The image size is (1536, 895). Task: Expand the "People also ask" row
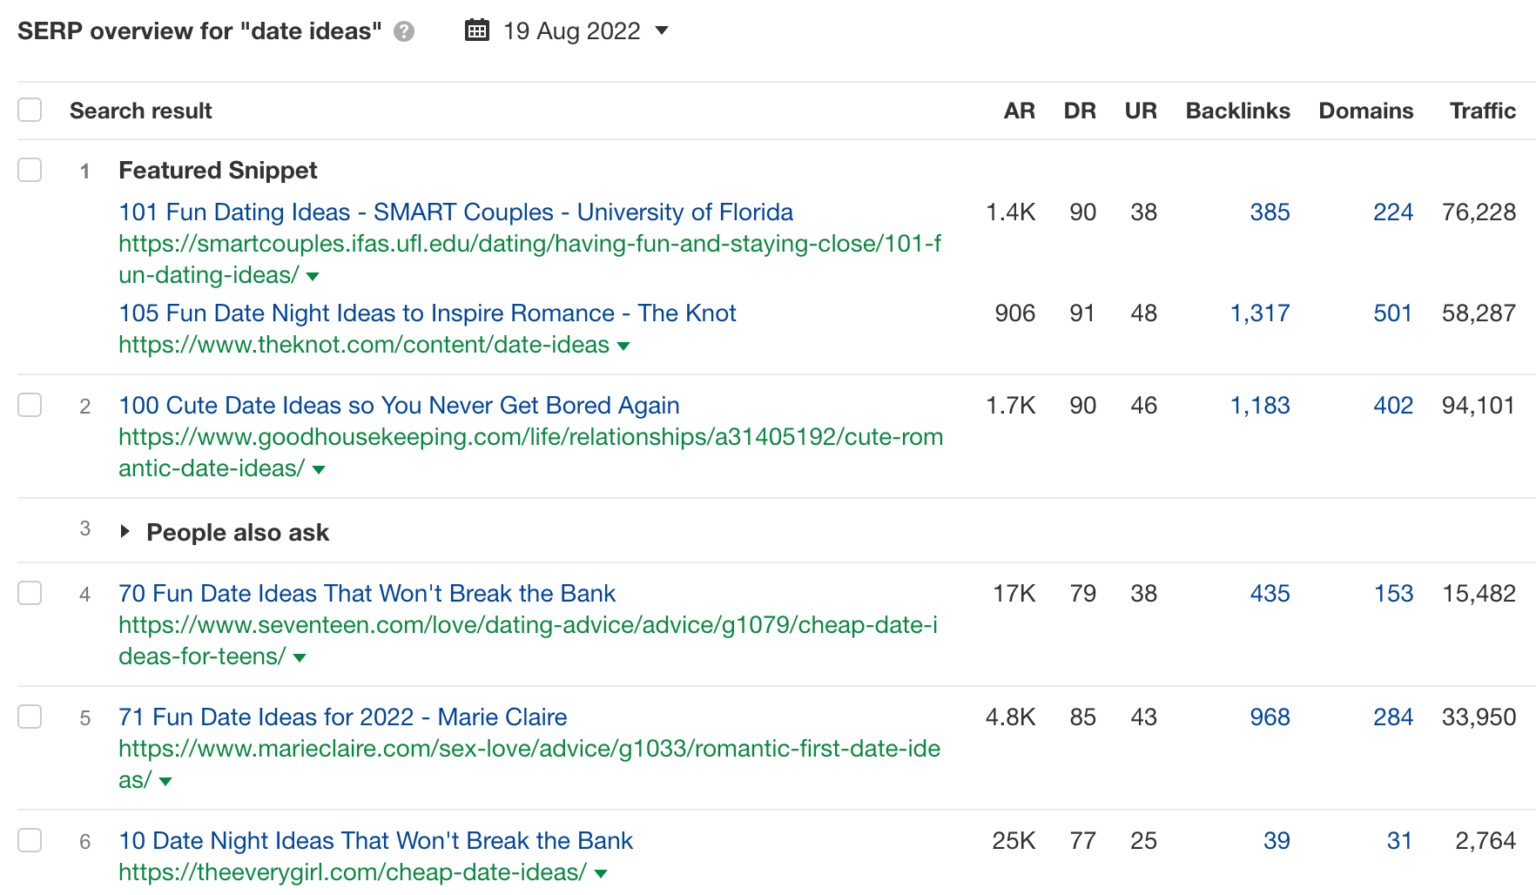pos(124,532)
